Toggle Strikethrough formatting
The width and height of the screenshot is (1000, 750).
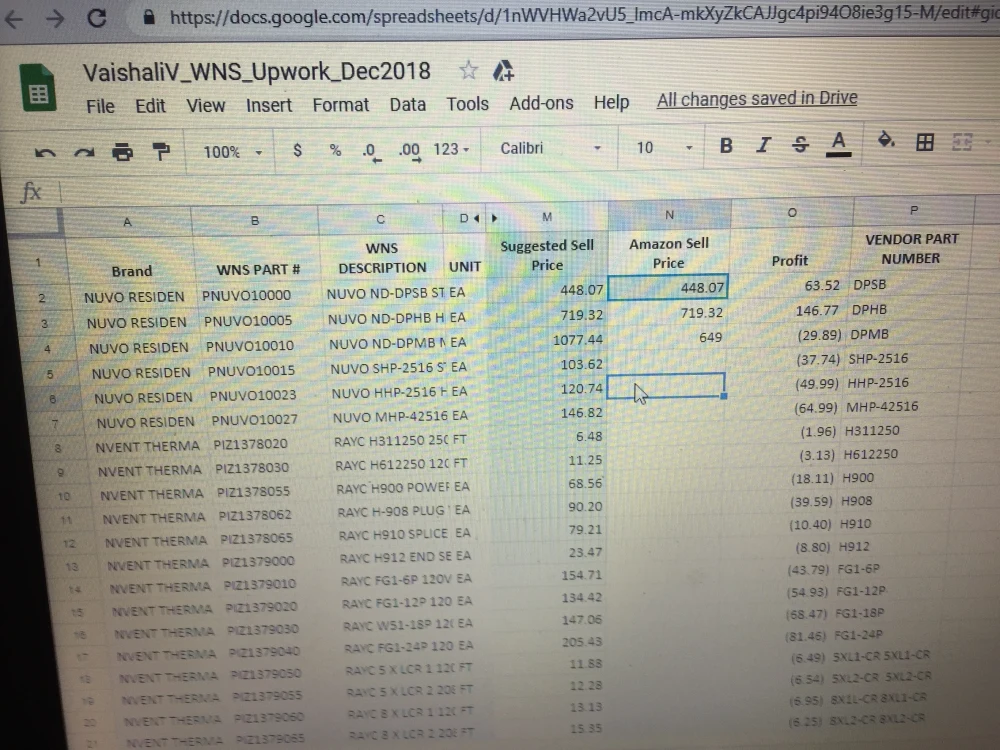(800, 145)
